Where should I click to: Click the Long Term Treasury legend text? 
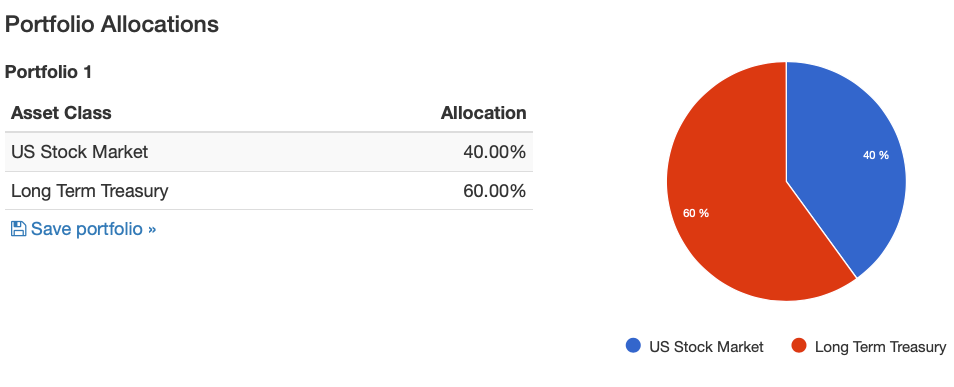880,347
